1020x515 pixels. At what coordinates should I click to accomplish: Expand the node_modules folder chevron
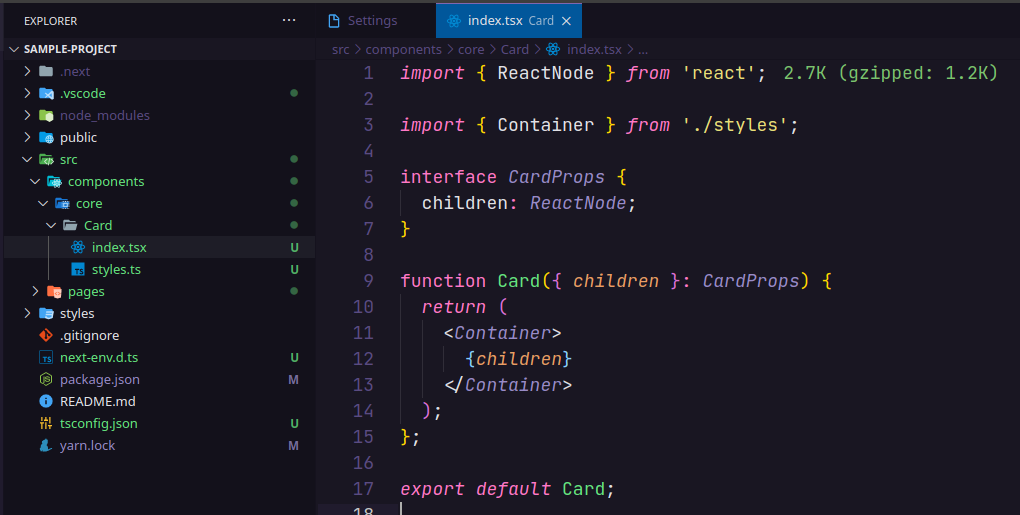pos(27,115)
